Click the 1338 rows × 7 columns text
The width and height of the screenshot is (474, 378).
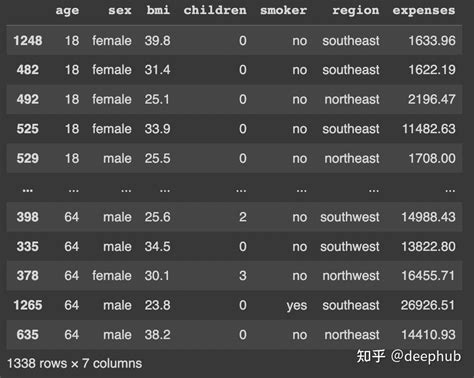coord(74,364)
